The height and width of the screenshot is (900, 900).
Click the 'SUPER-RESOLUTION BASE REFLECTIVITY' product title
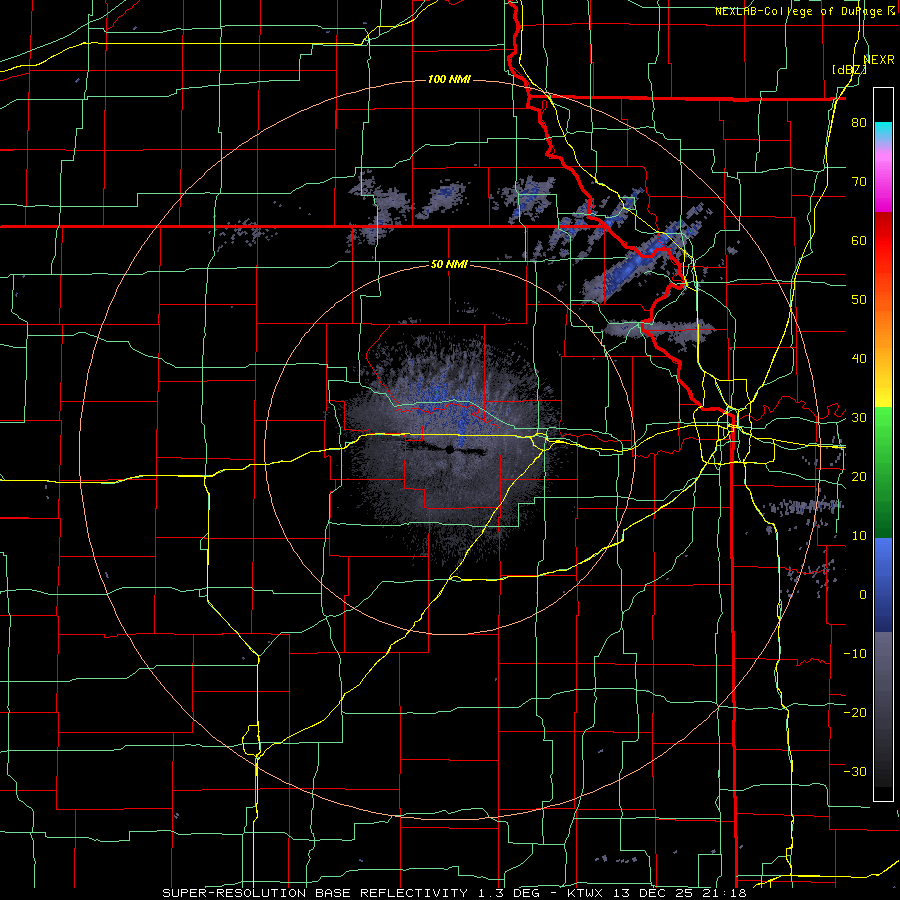(x=315, y=893)
